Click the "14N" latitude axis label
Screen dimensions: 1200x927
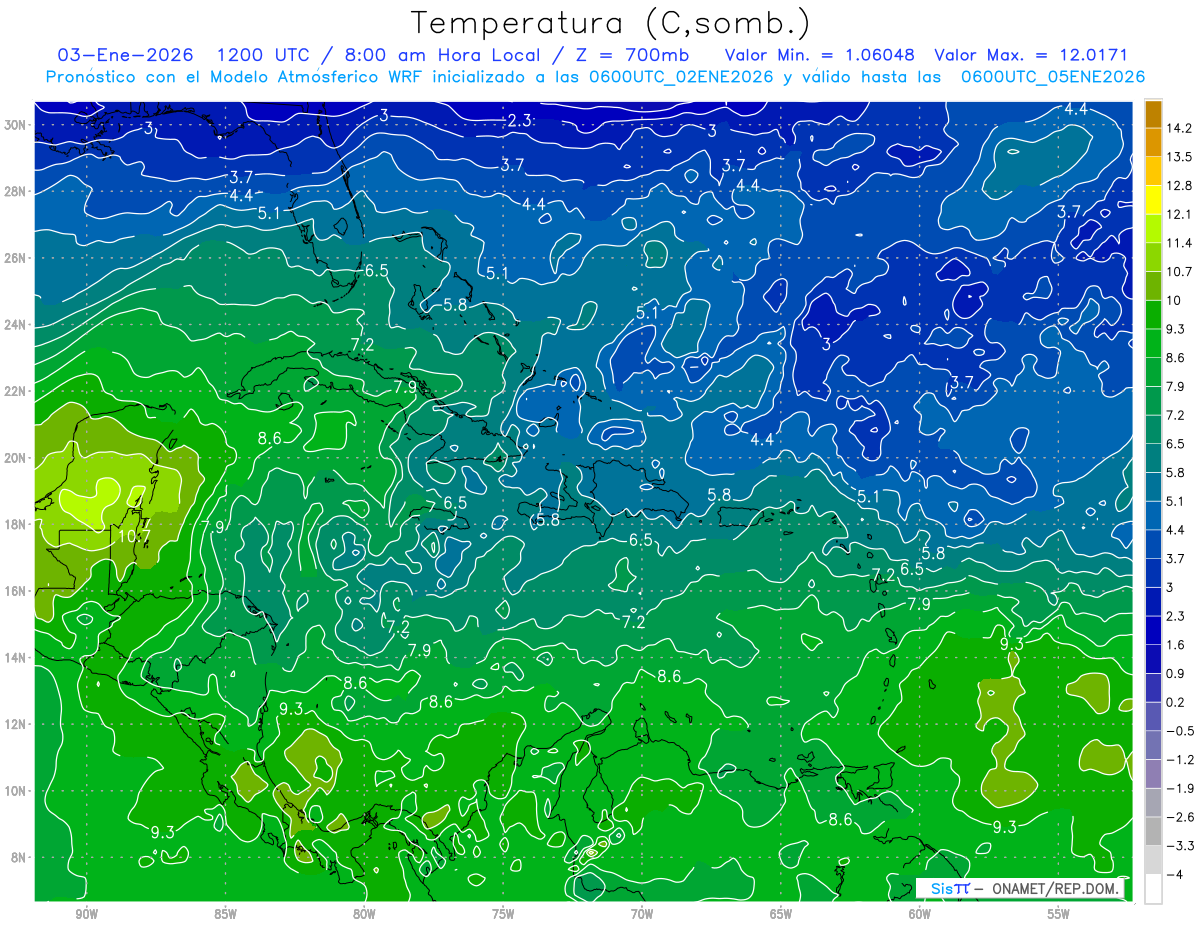tap(17, 657)
